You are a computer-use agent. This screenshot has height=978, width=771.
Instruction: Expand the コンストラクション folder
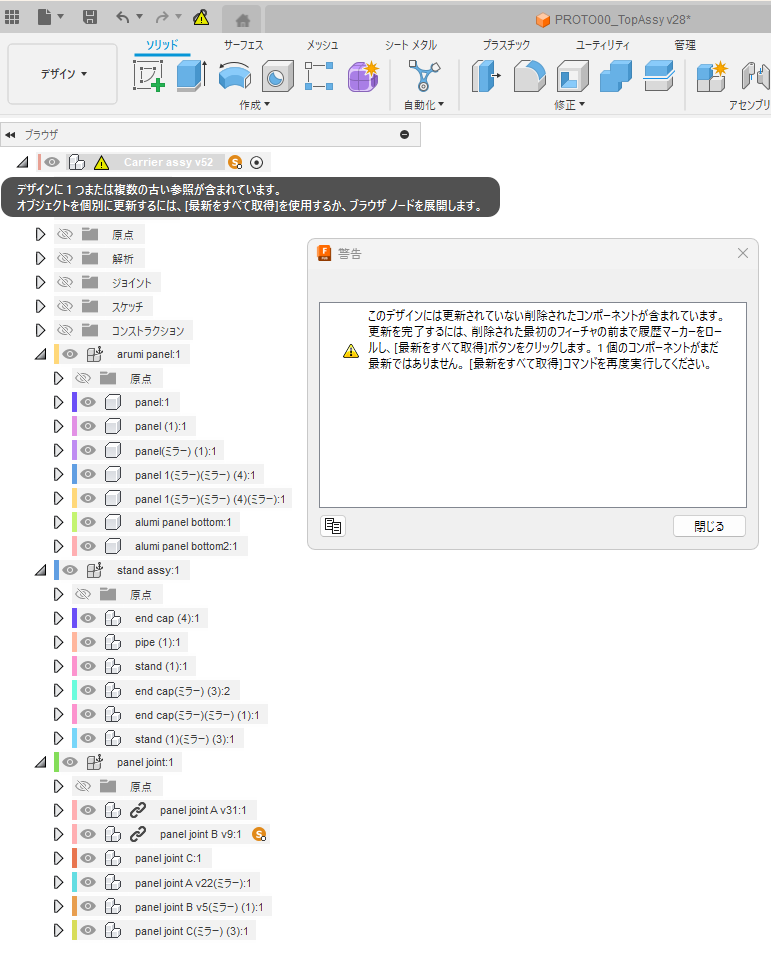(41, 330)
